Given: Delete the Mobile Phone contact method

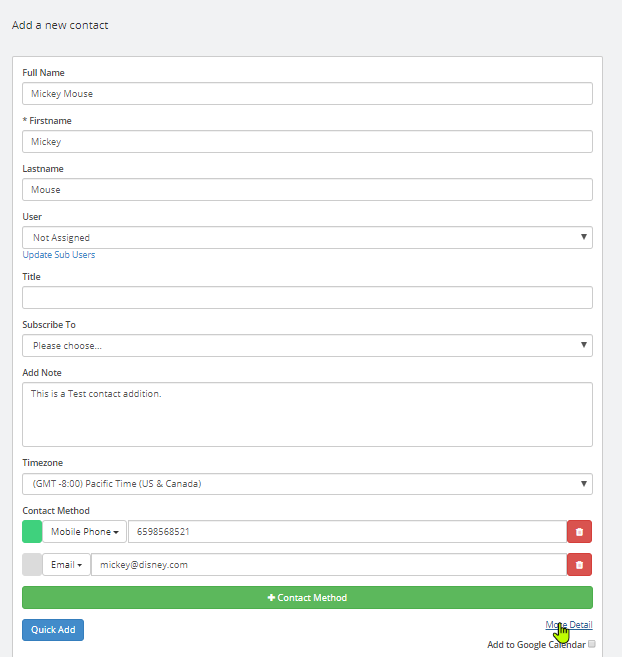Looking at the screenshot, I should (579, 531).
